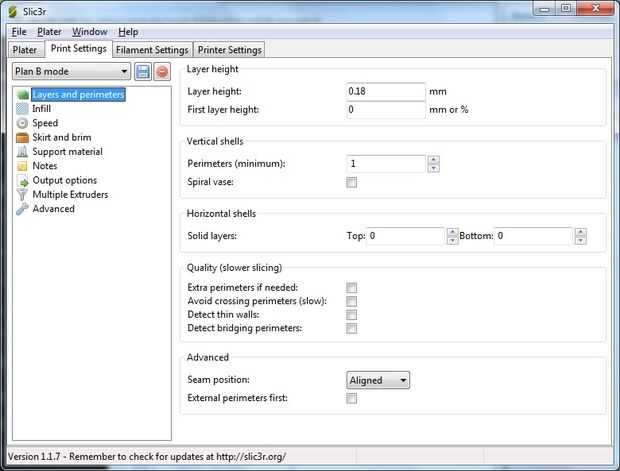This screenshot has height=471, width=620.
Task: Toggle Detect bridging perimeters checkbox
Action: [352, 328]
